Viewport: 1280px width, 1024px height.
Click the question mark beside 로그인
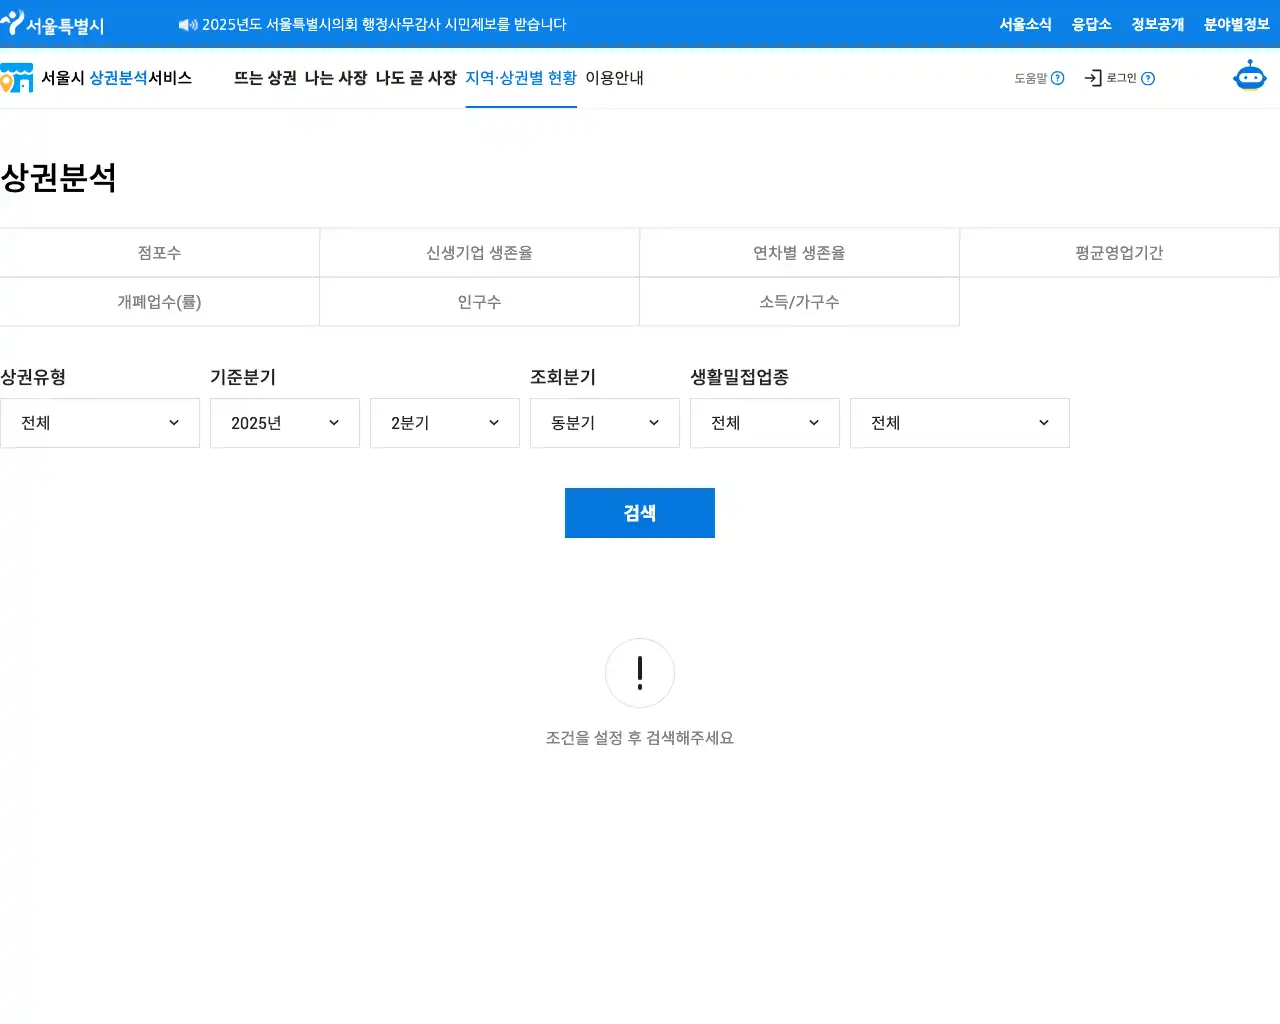1148,79
